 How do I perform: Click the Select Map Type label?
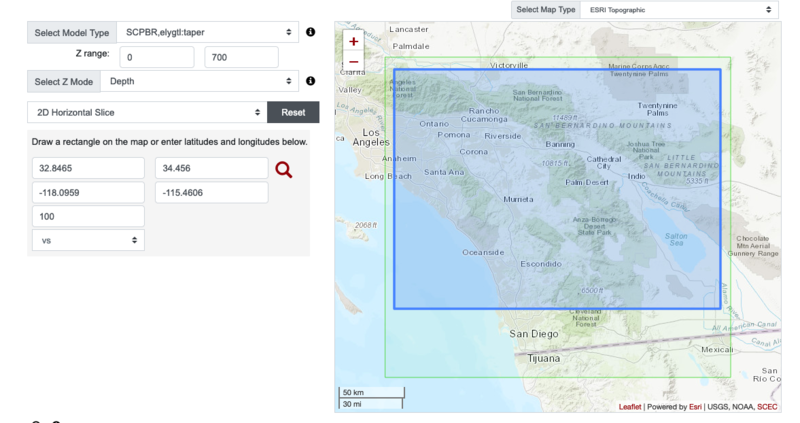click(x=545, y=10)
